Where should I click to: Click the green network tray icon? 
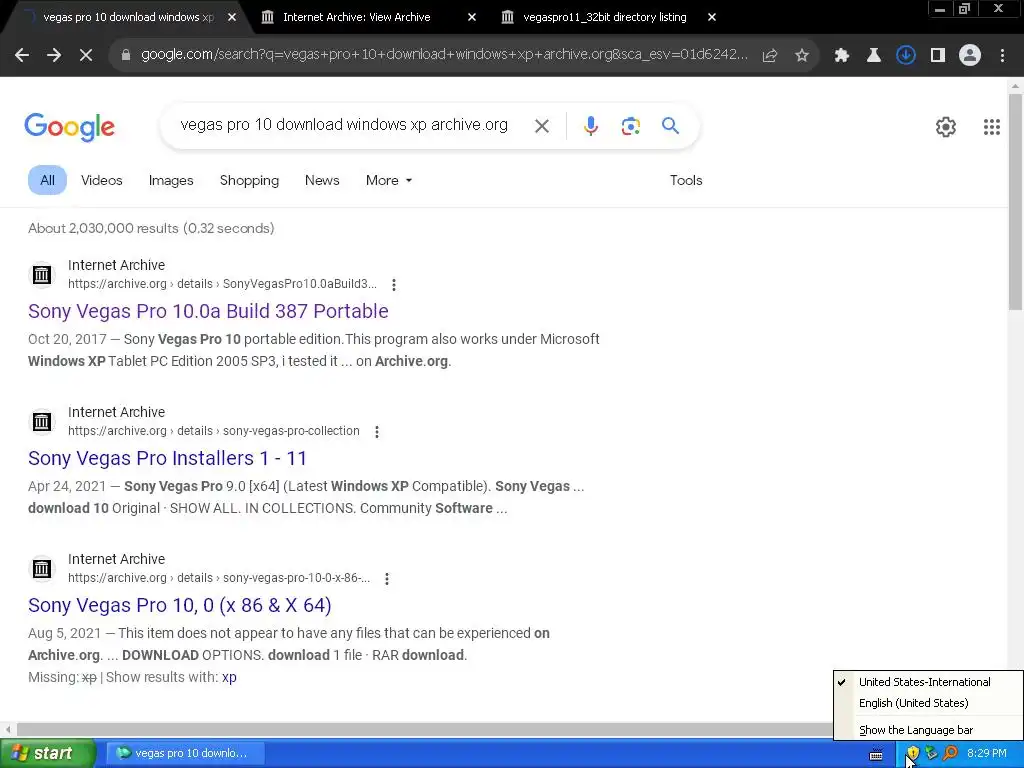click(932, 753)
